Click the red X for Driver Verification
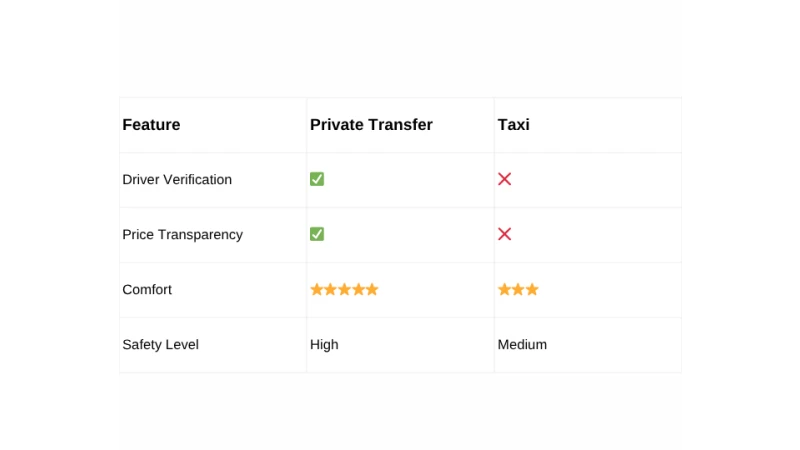The image size is (800, 450). pos(505,179)
